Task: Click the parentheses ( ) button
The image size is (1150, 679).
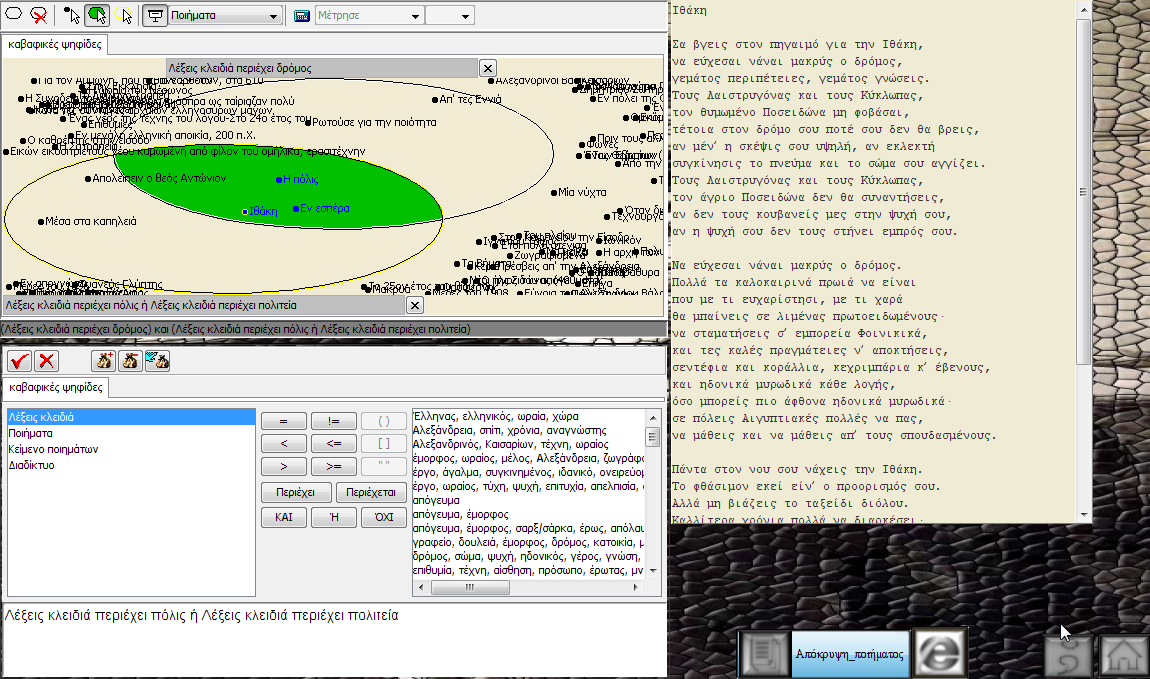Action: click(384, 422)
